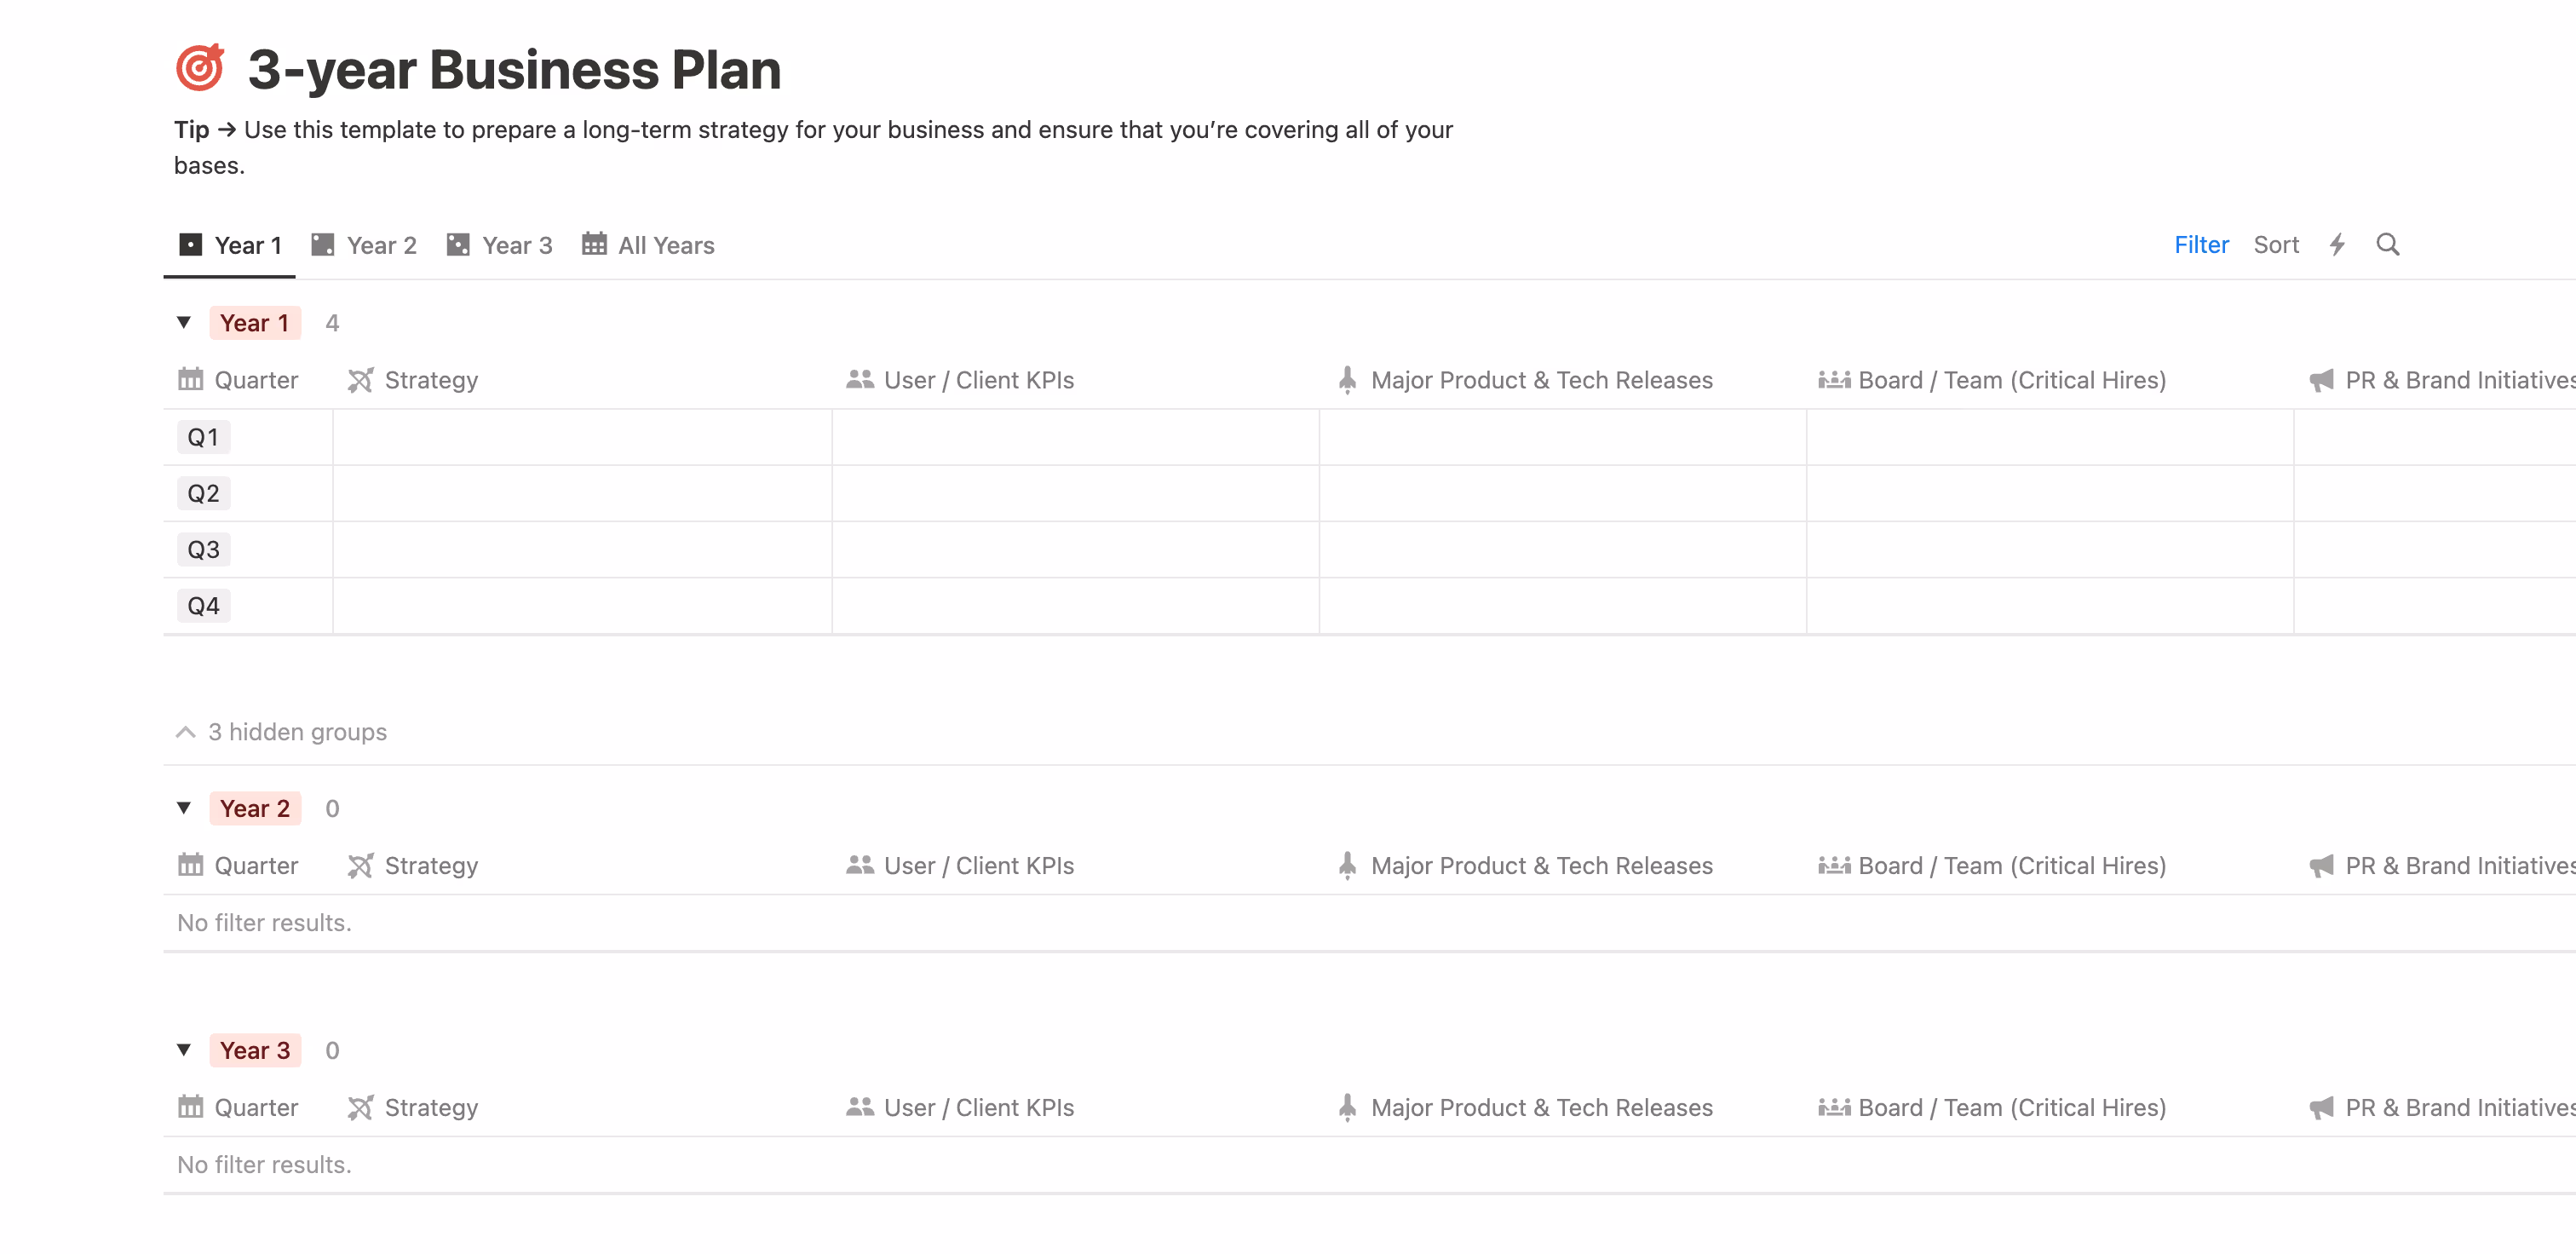Collapse the Year 3 group
The image size is (2576, 1254).
pos(184,1050)
